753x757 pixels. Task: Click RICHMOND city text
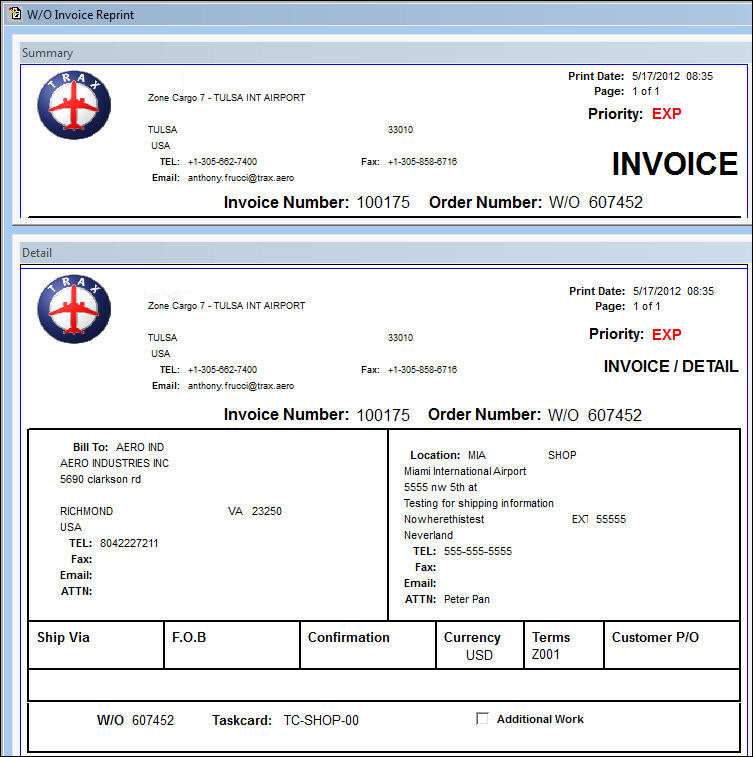[86, 511]
